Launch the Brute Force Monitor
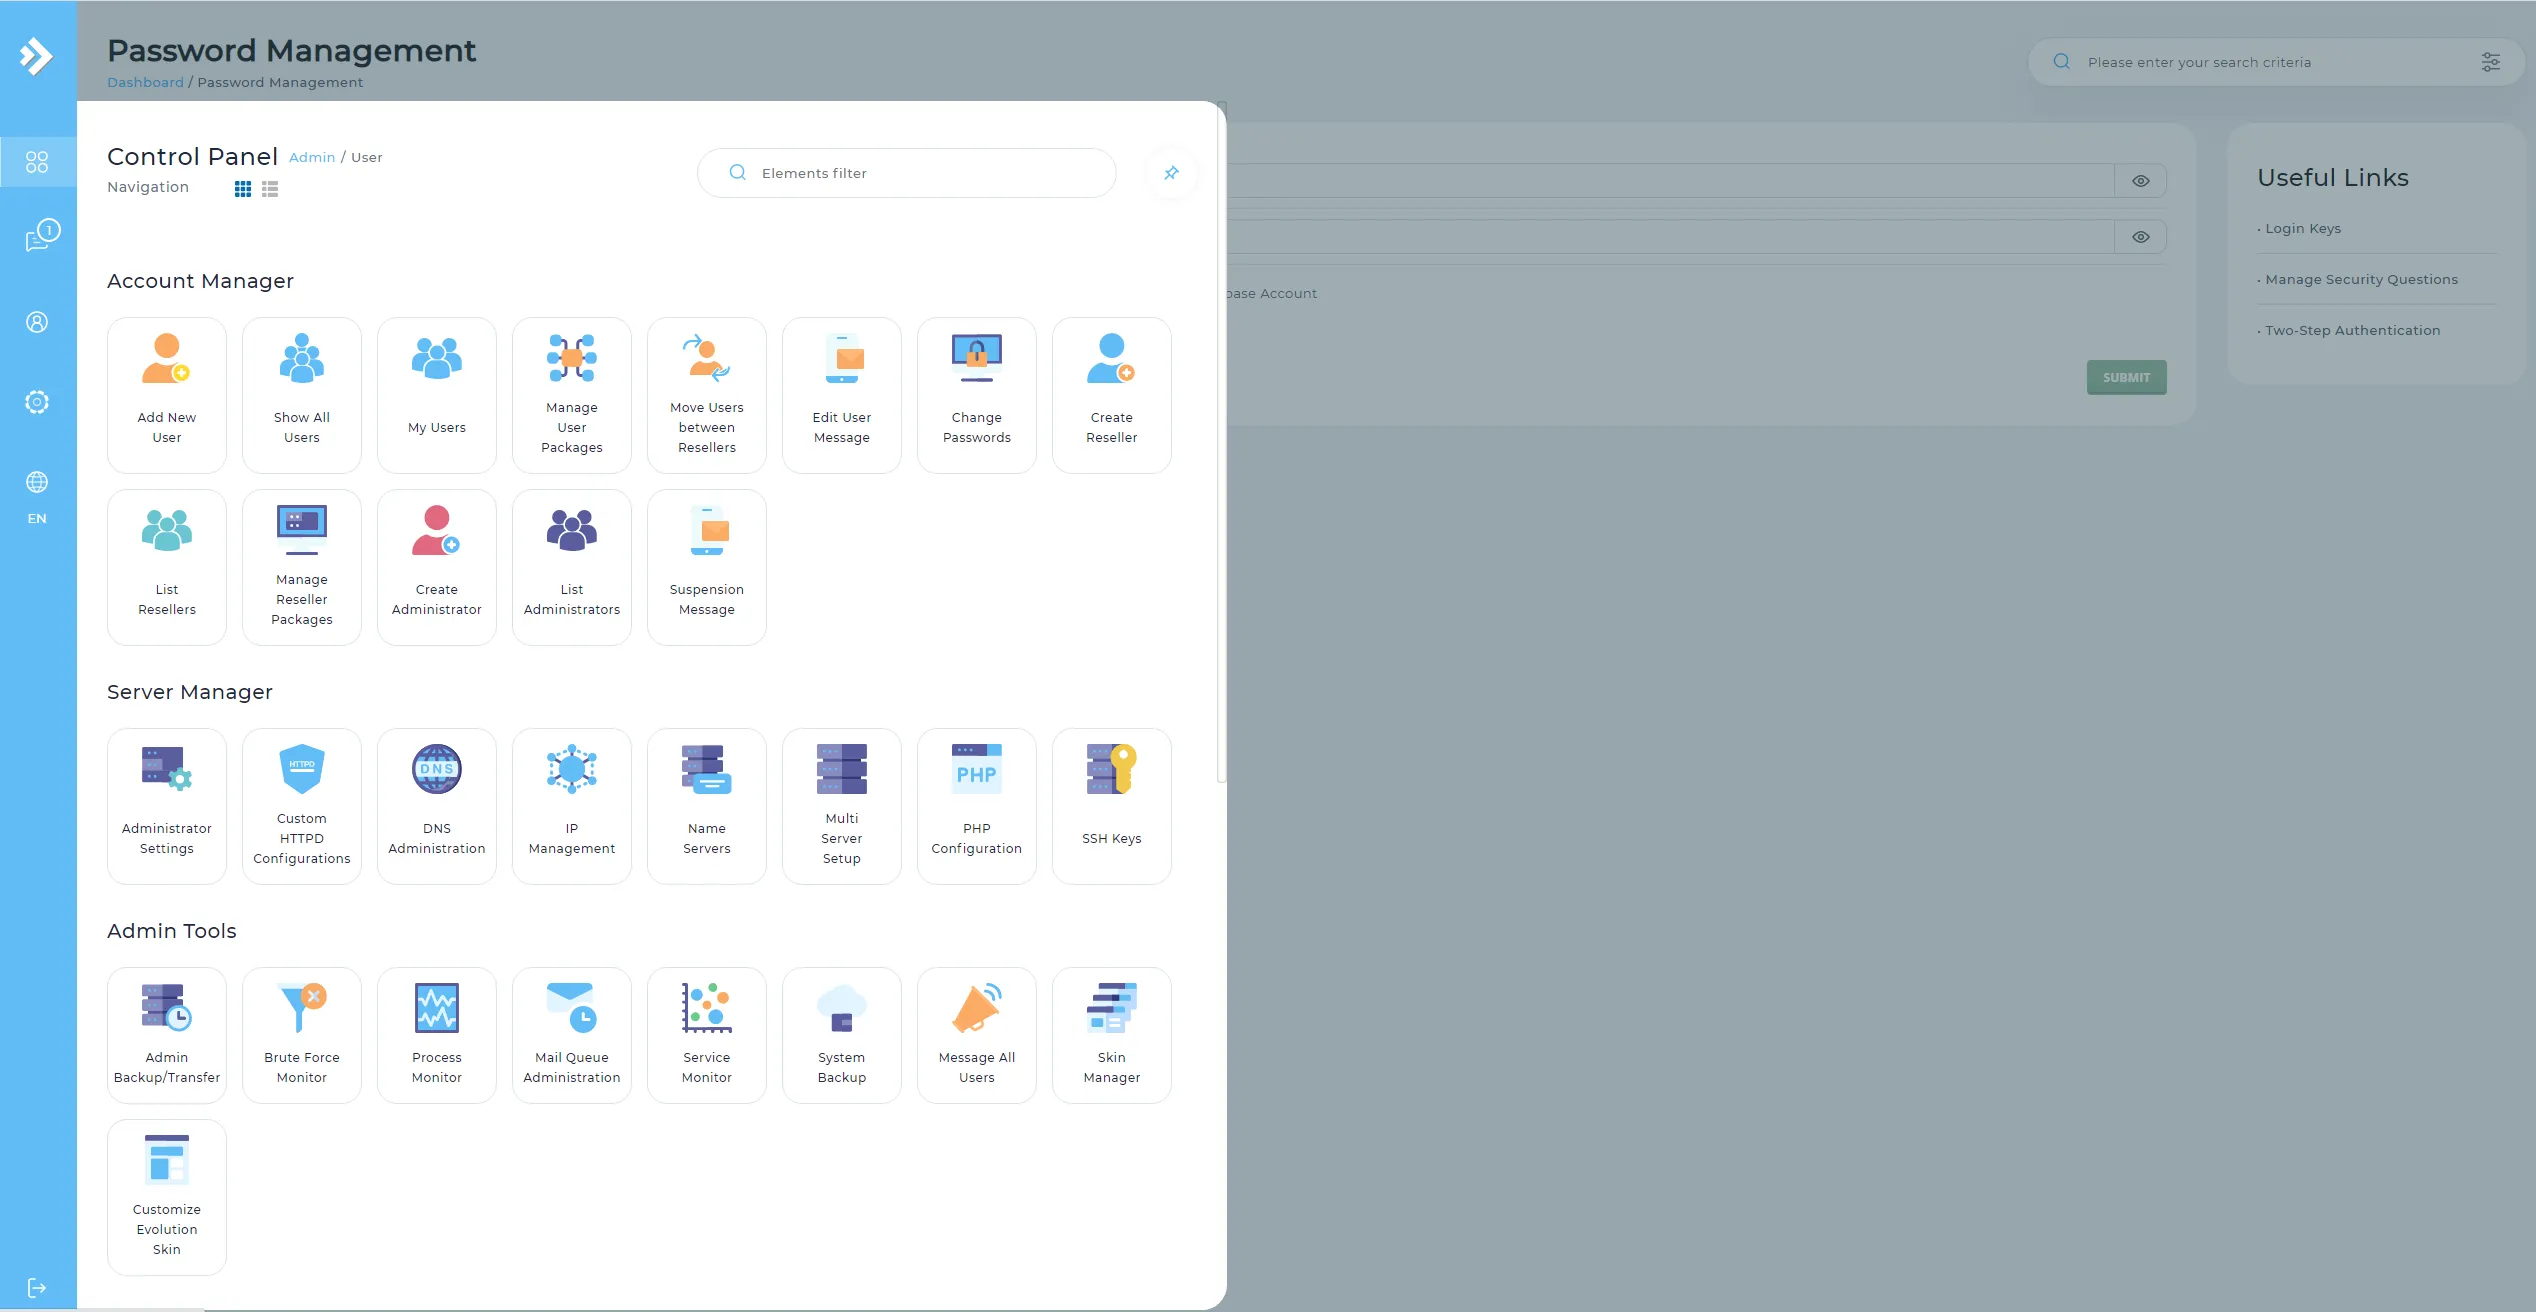The height and width of the screenshot is (1312, 2536). (x=301, y=1034)
